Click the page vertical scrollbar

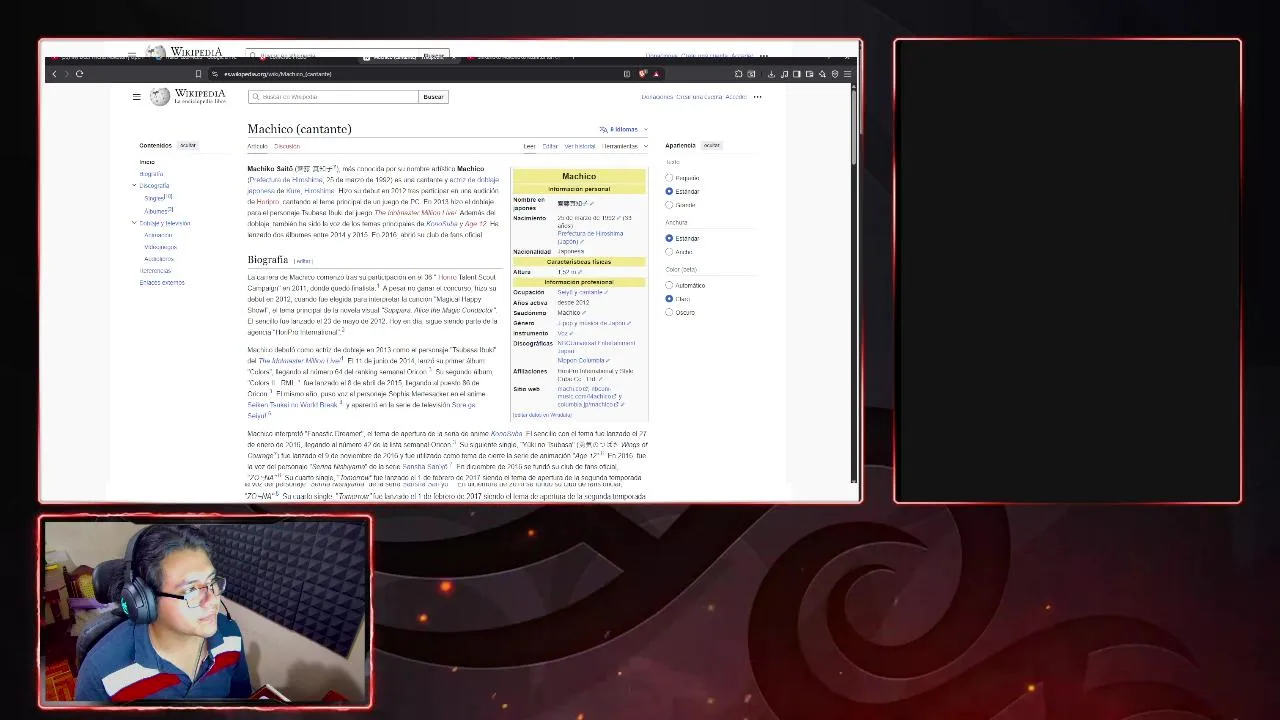[x=854, y=125]
